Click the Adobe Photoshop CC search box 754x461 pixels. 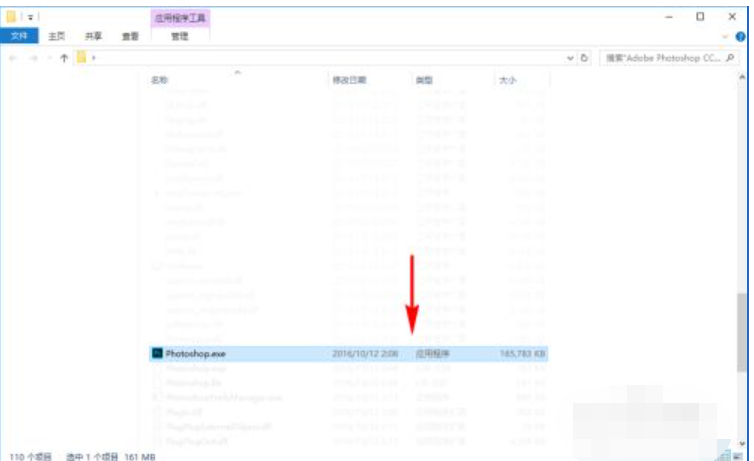click(662, 58)
